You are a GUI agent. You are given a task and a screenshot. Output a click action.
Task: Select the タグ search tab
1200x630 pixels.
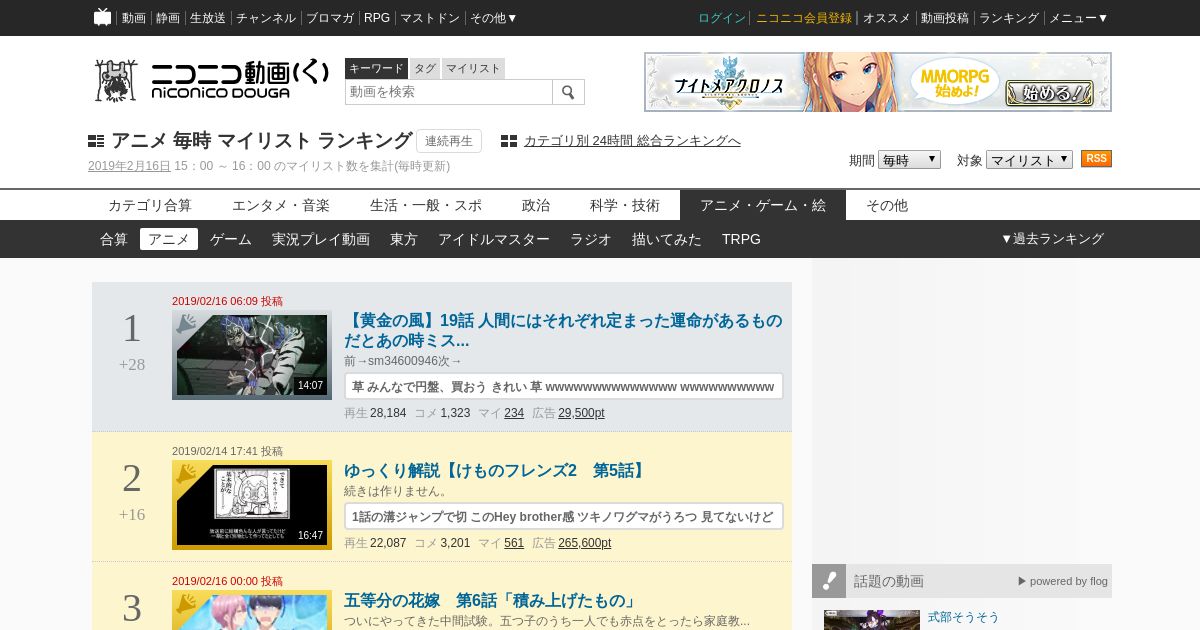pyautogui.click(x=425, y=68)
